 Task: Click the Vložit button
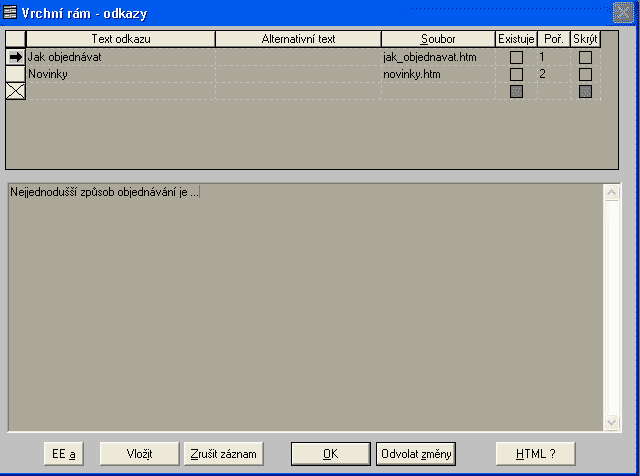click(x=140, y=454)
